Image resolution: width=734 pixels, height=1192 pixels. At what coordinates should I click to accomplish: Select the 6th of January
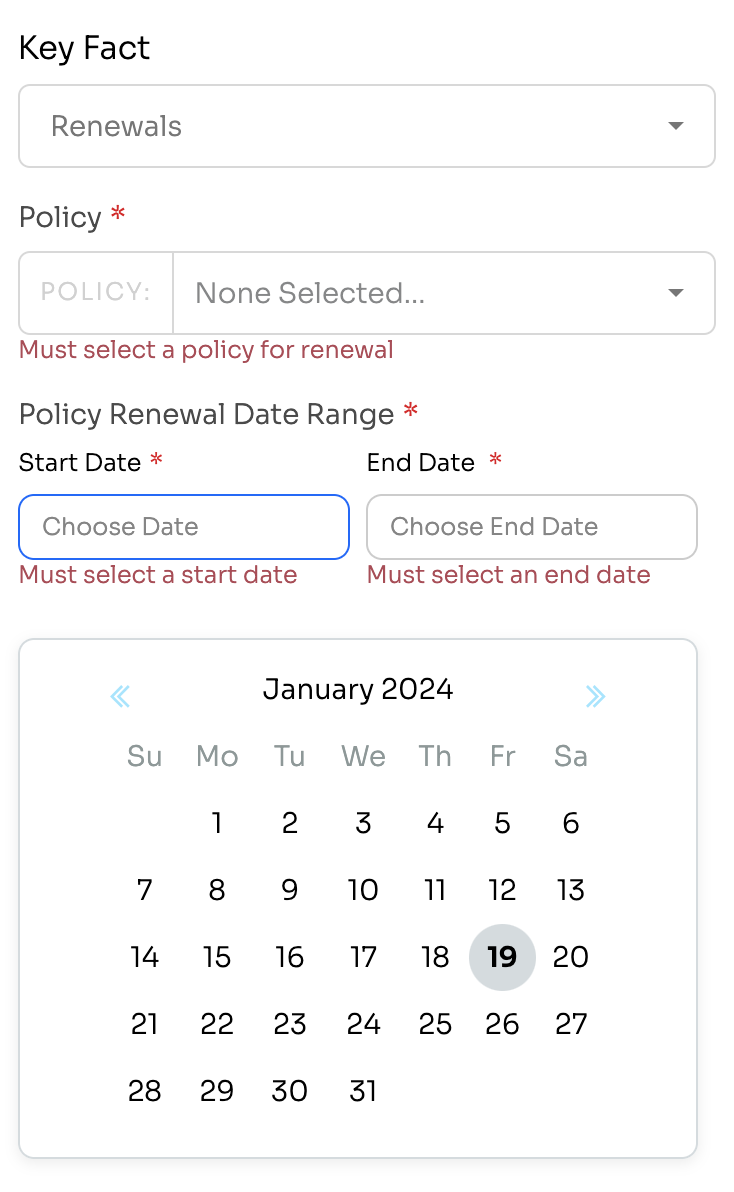[571, 823]
